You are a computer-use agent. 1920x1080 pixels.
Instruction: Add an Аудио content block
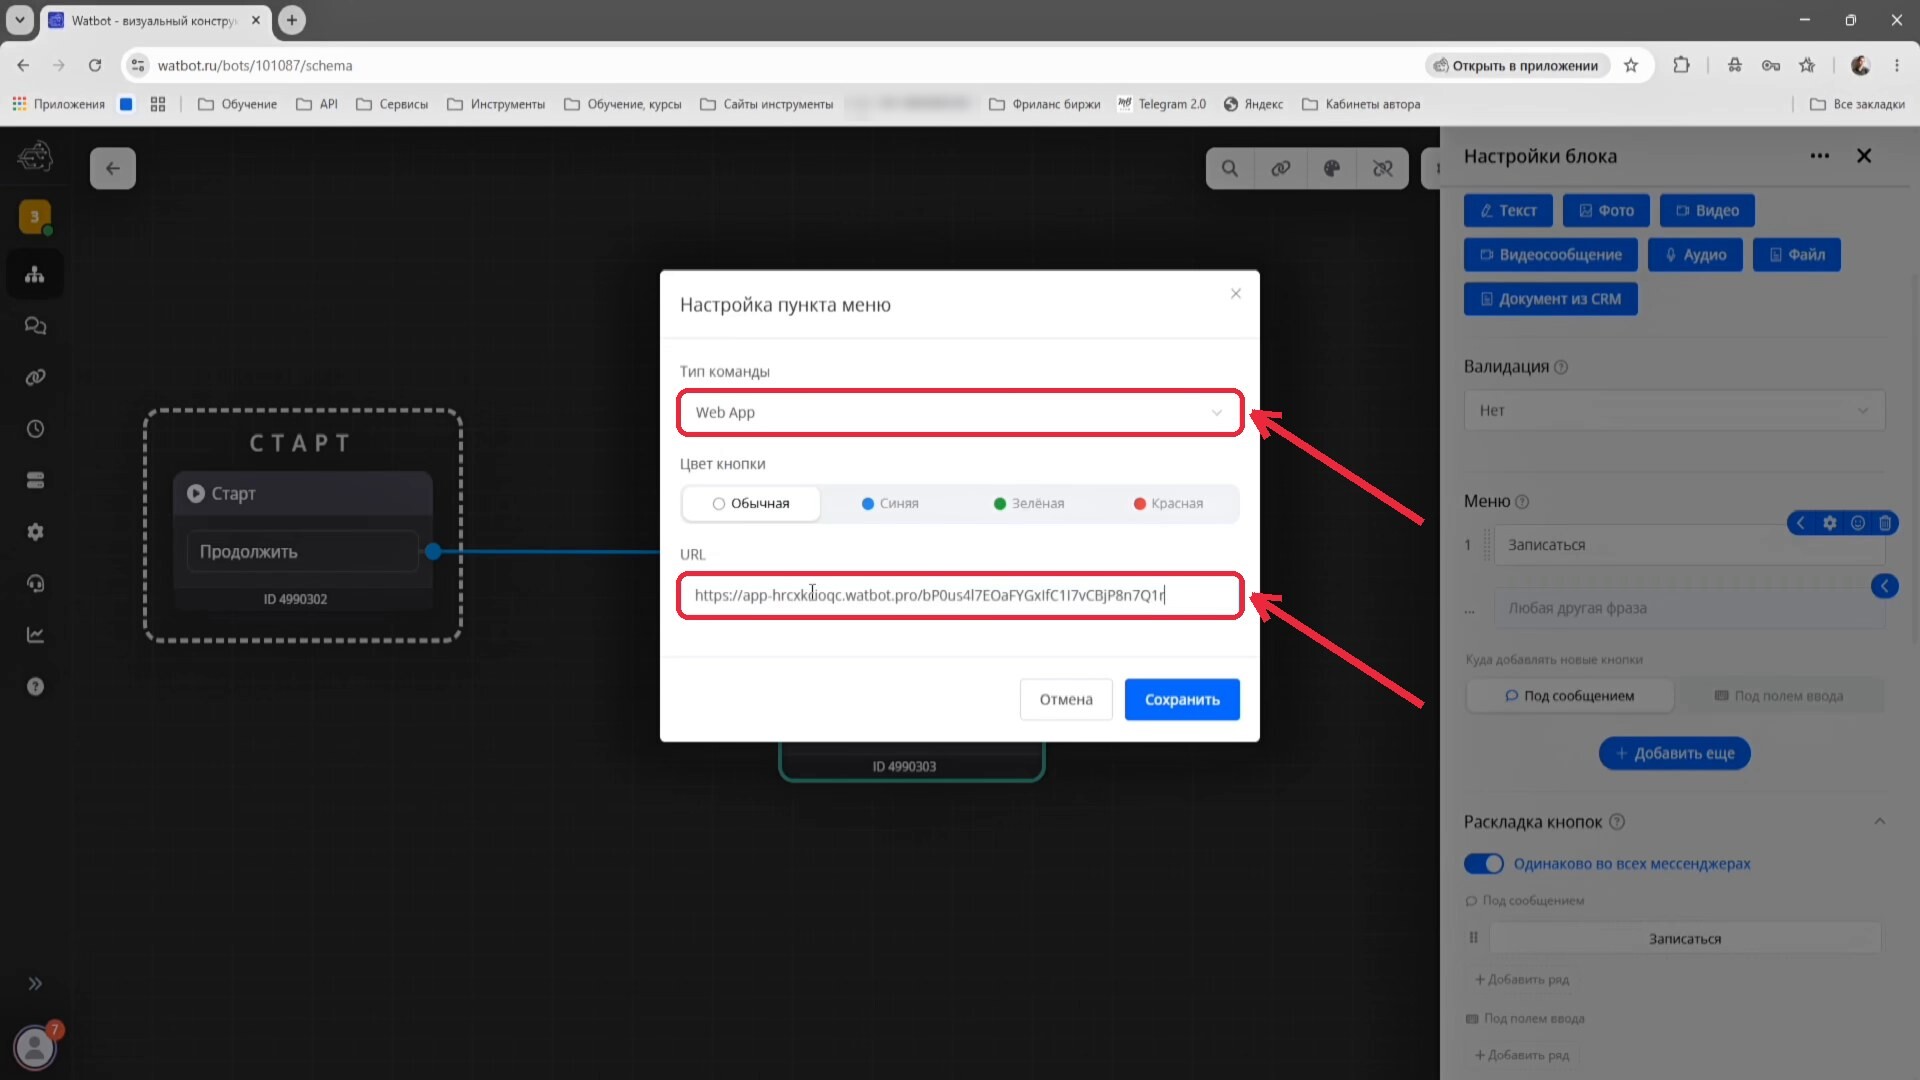click(1695, 254)
